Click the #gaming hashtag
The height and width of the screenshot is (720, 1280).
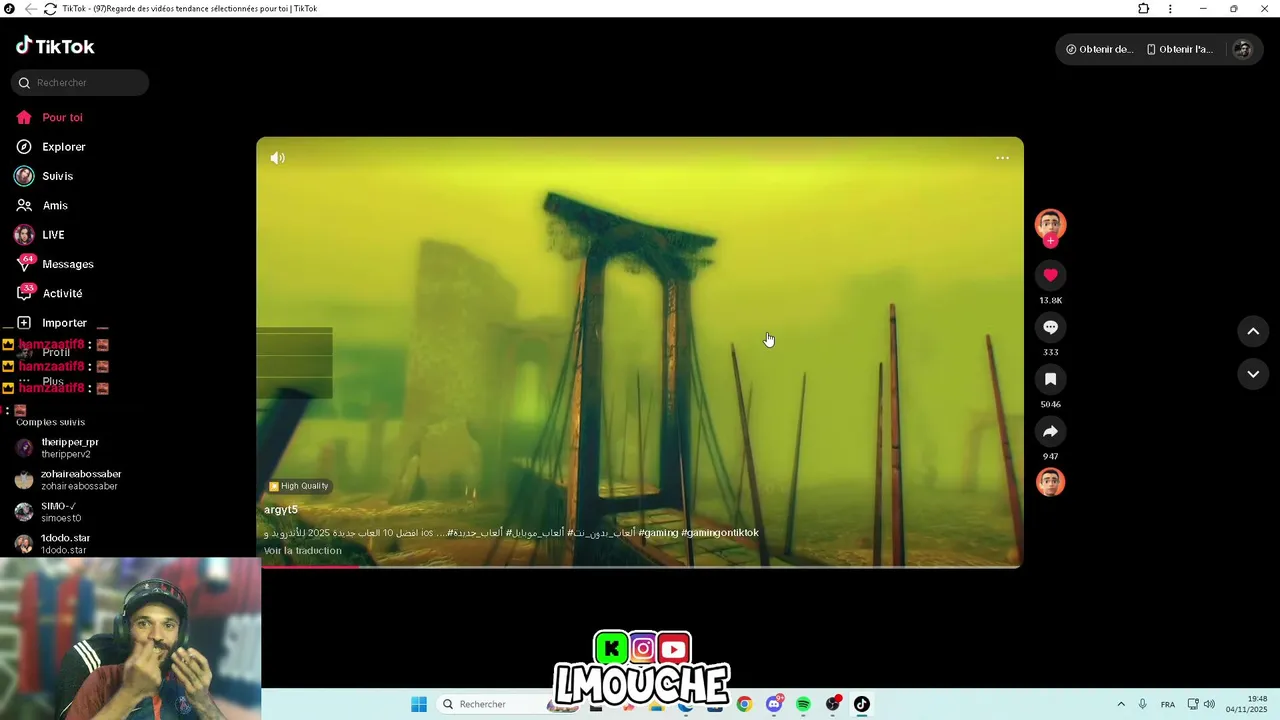[658, 533]
